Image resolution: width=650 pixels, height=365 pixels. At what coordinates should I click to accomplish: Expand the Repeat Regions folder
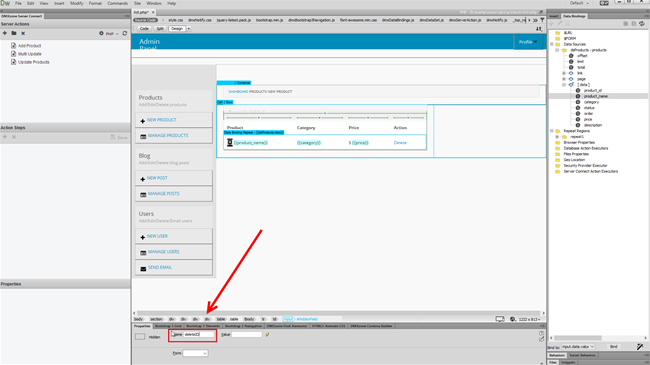[552, 131]
